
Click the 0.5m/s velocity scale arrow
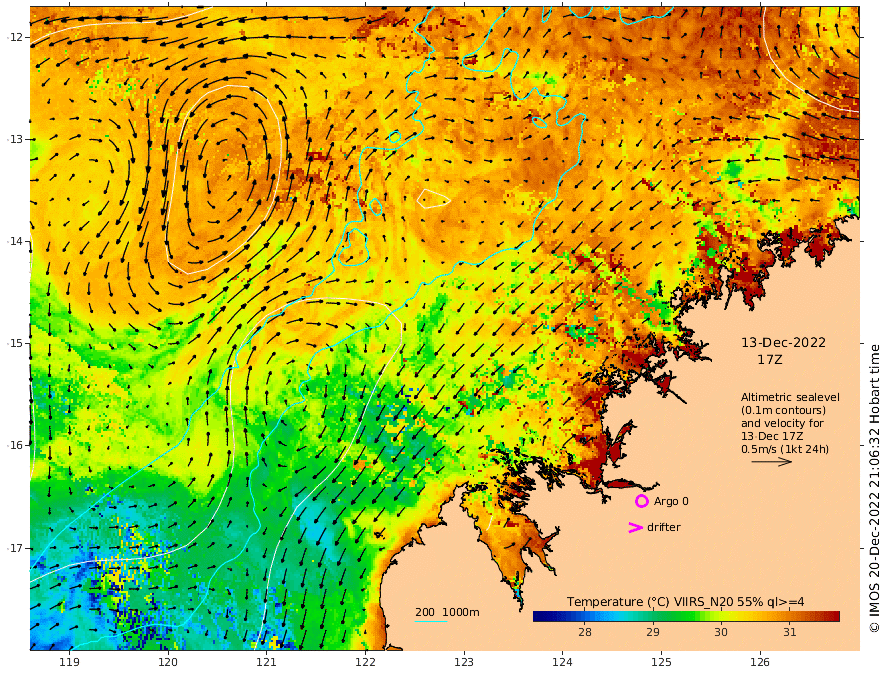772,462
